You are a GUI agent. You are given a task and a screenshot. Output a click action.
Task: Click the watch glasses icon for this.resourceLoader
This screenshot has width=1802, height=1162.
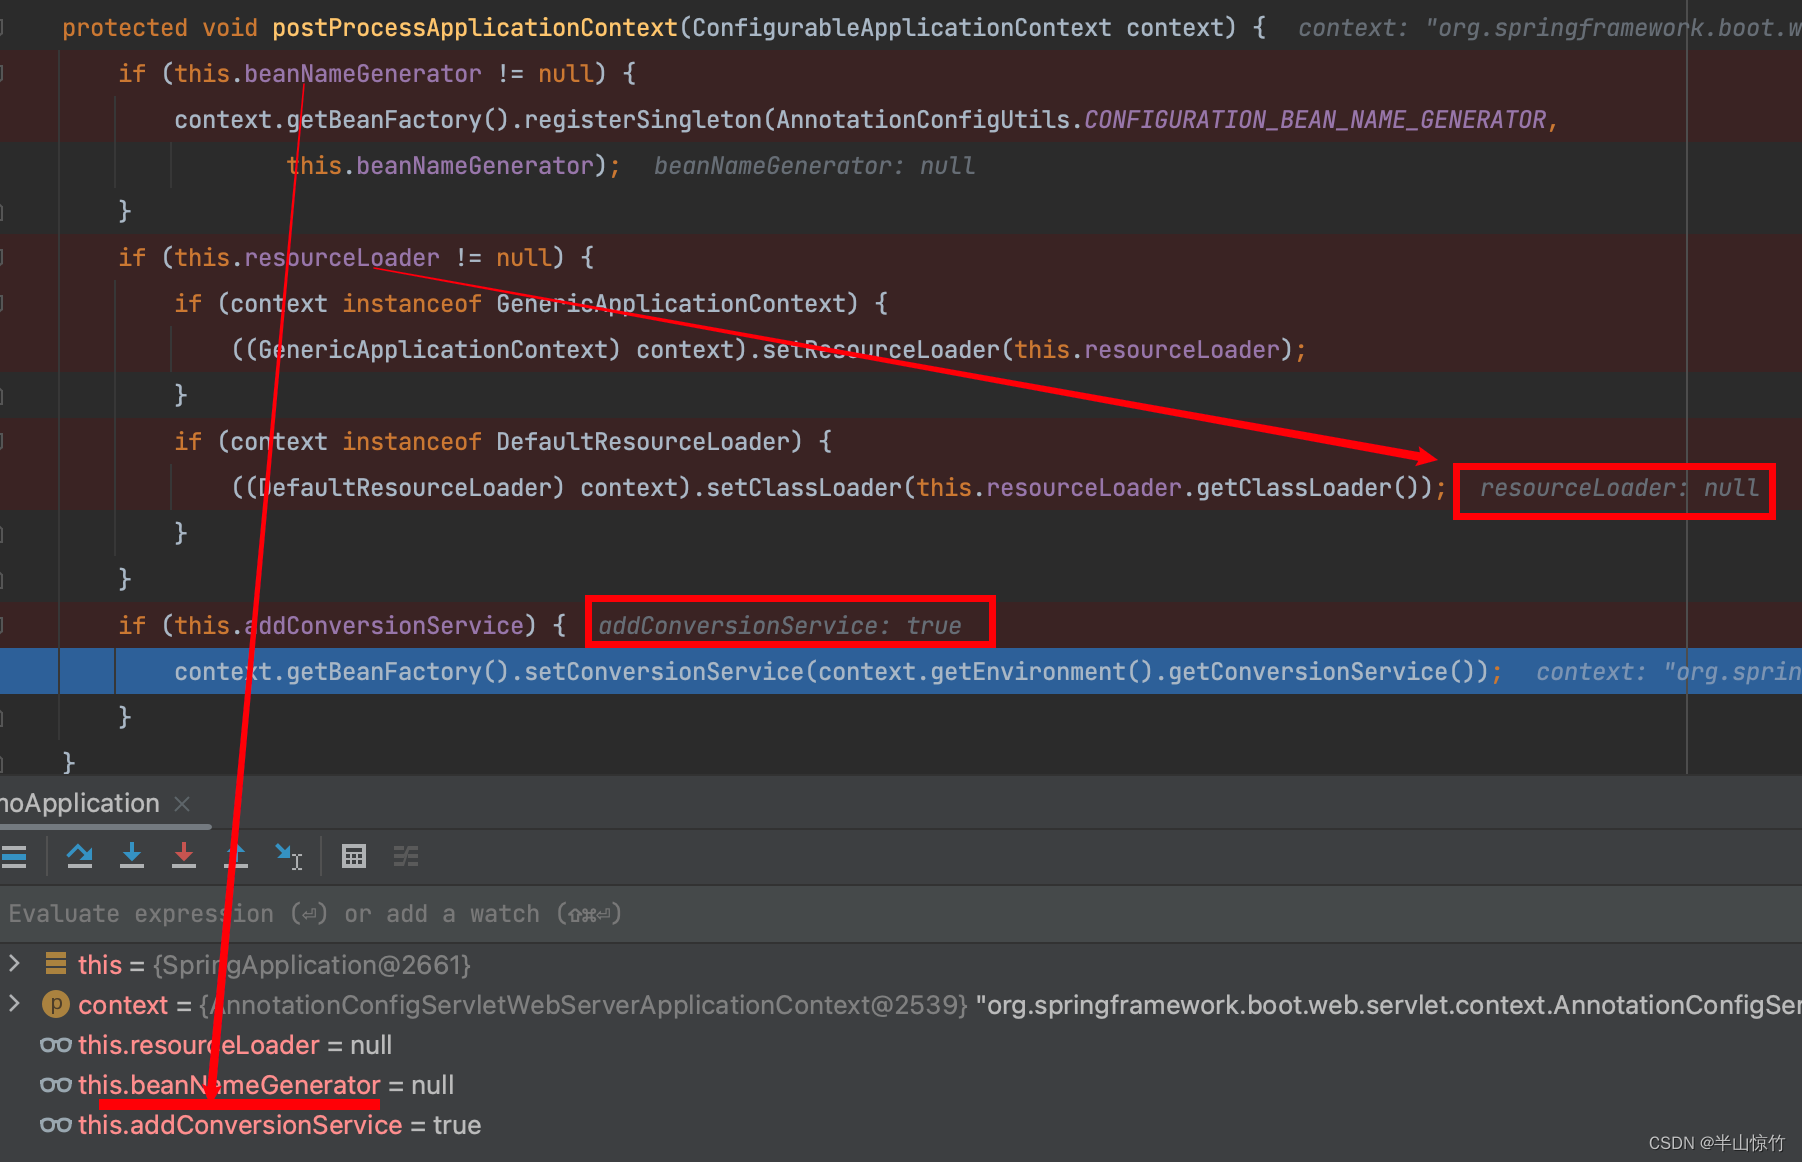[x=56, y=1045]
